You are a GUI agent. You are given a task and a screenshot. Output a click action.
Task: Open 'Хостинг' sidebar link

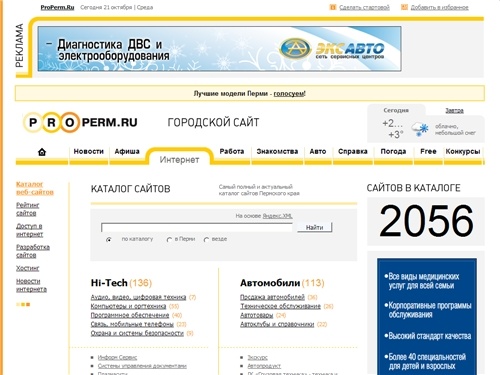point(28,268)
